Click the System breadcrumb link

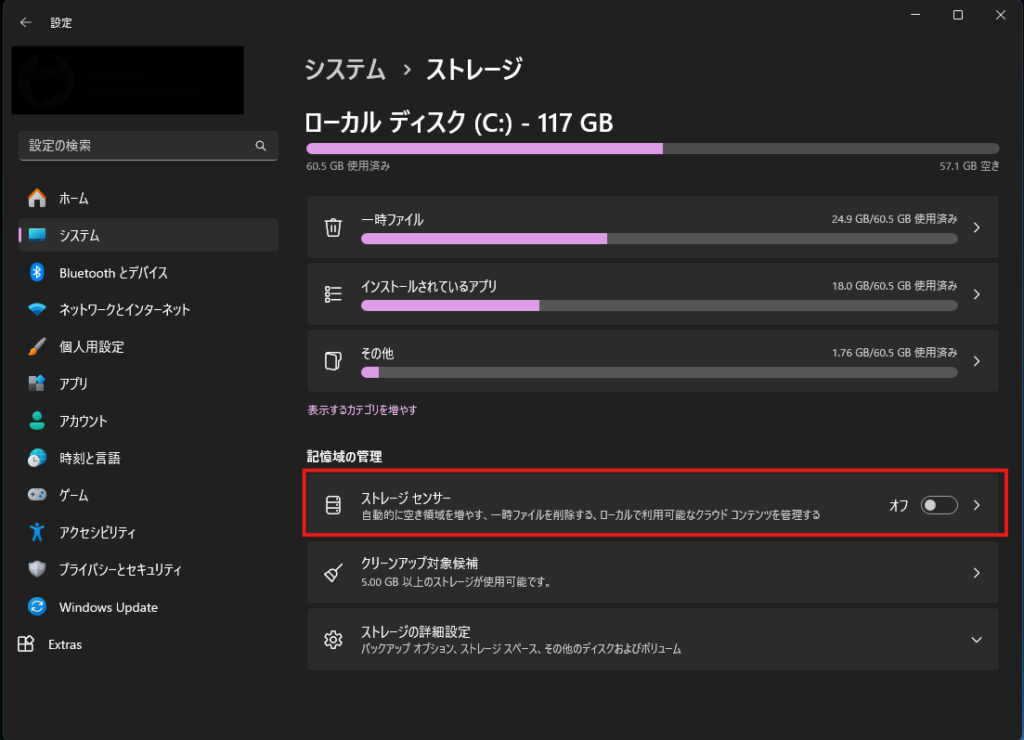pyautogui.click(x=345, y=70)
